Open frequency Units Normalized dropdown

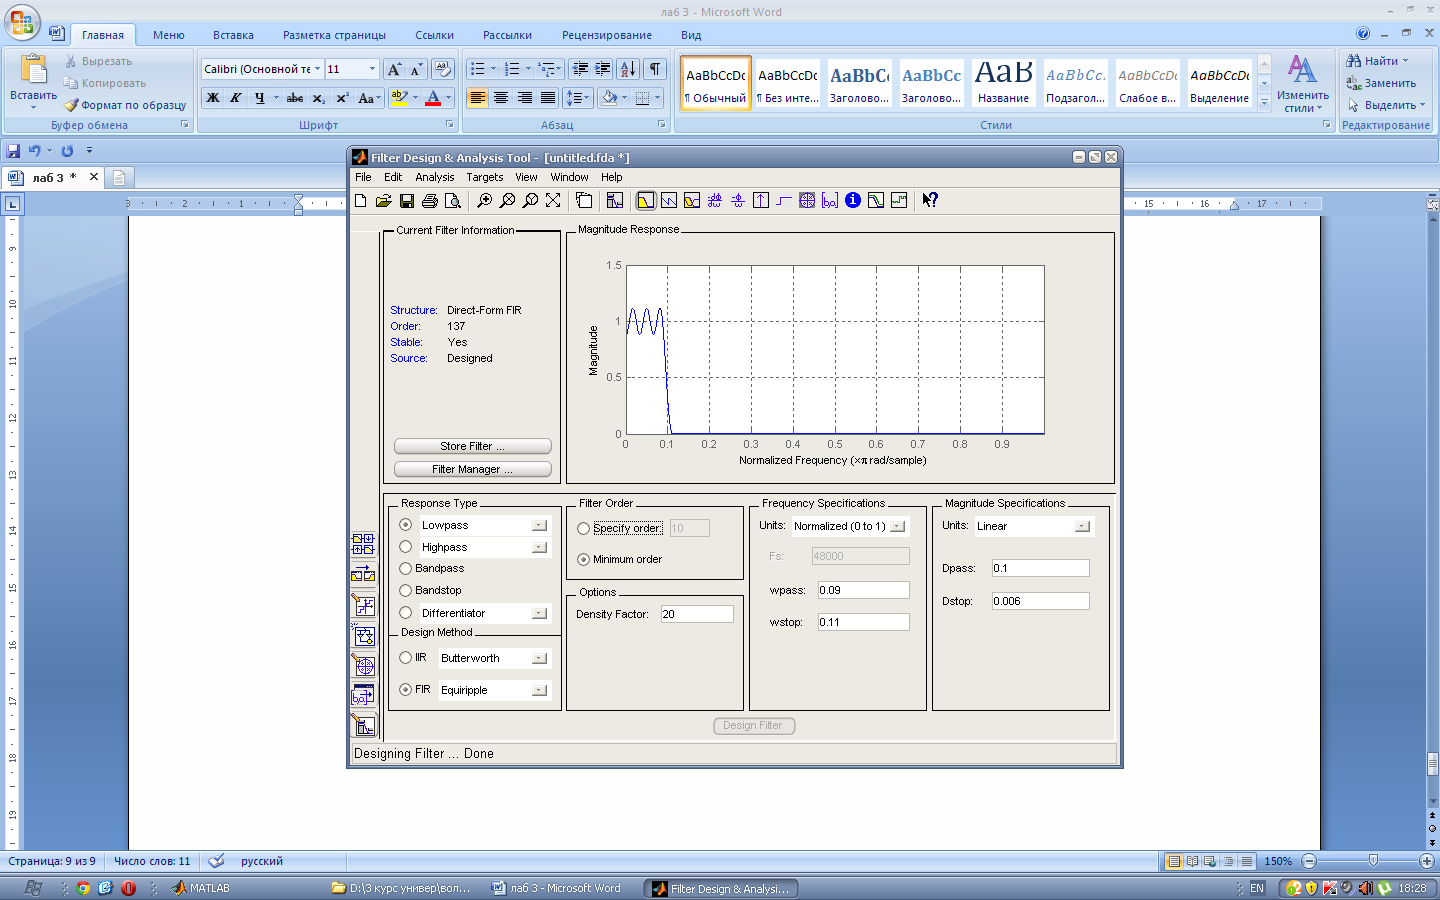(898, 526)
